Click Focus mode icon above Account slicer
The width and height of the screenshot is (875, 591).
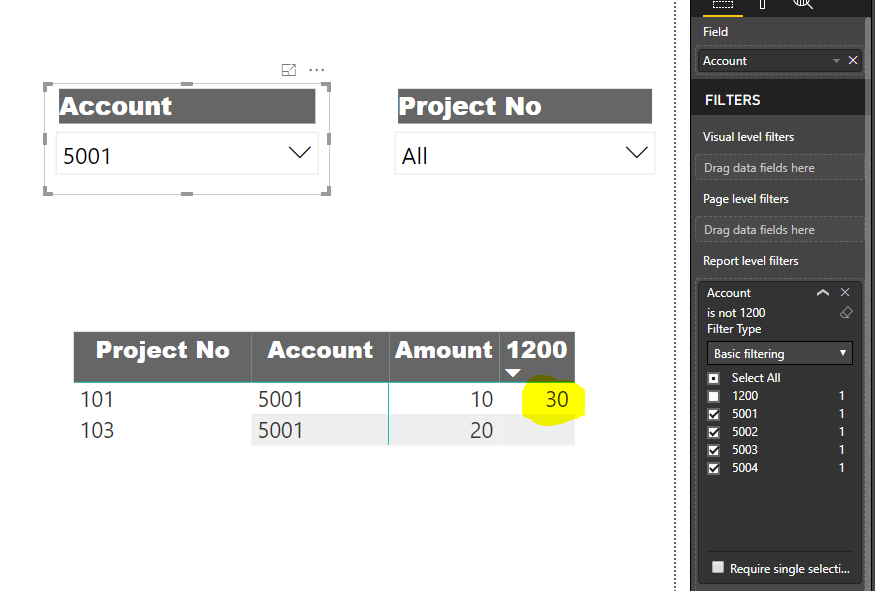point(289,70)
